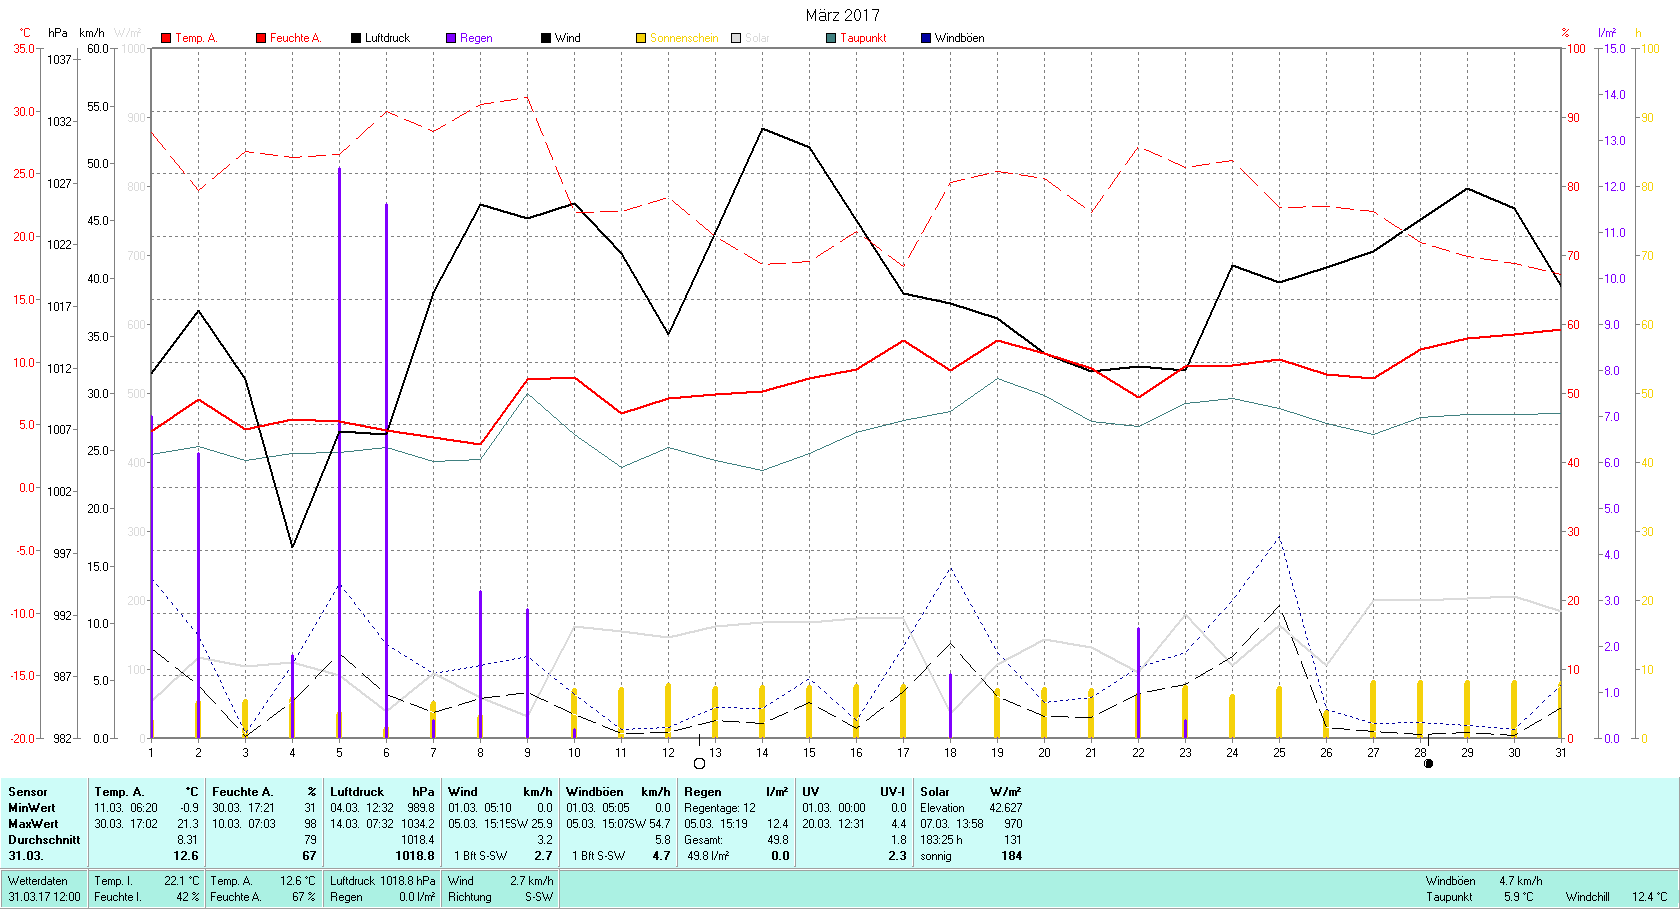Click the black Wind legend swatch

[546, 38]
